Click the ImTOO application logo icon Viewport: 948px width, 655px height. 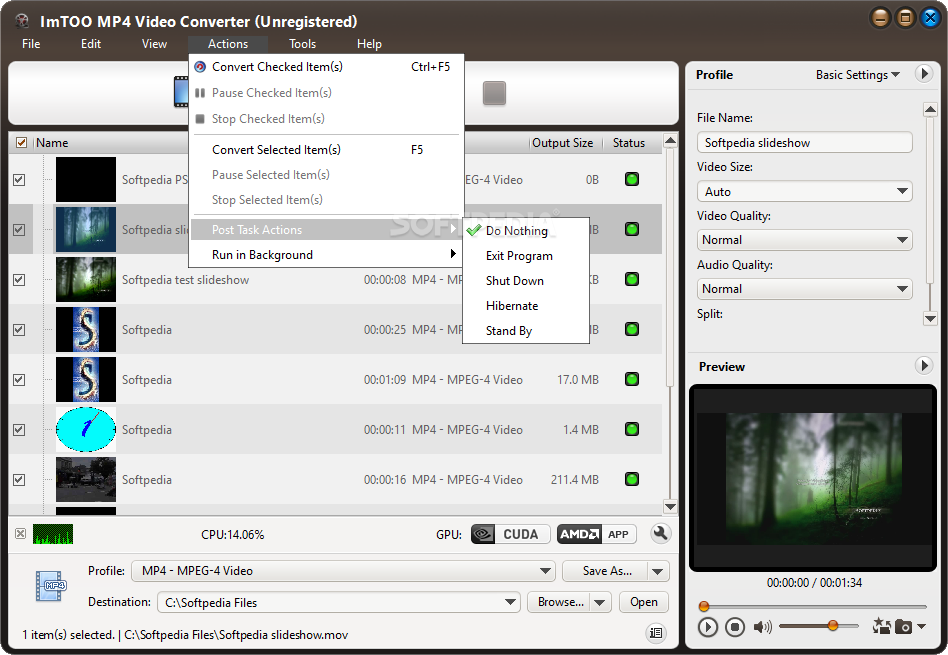pyautogui.click(x=23, y=21)
